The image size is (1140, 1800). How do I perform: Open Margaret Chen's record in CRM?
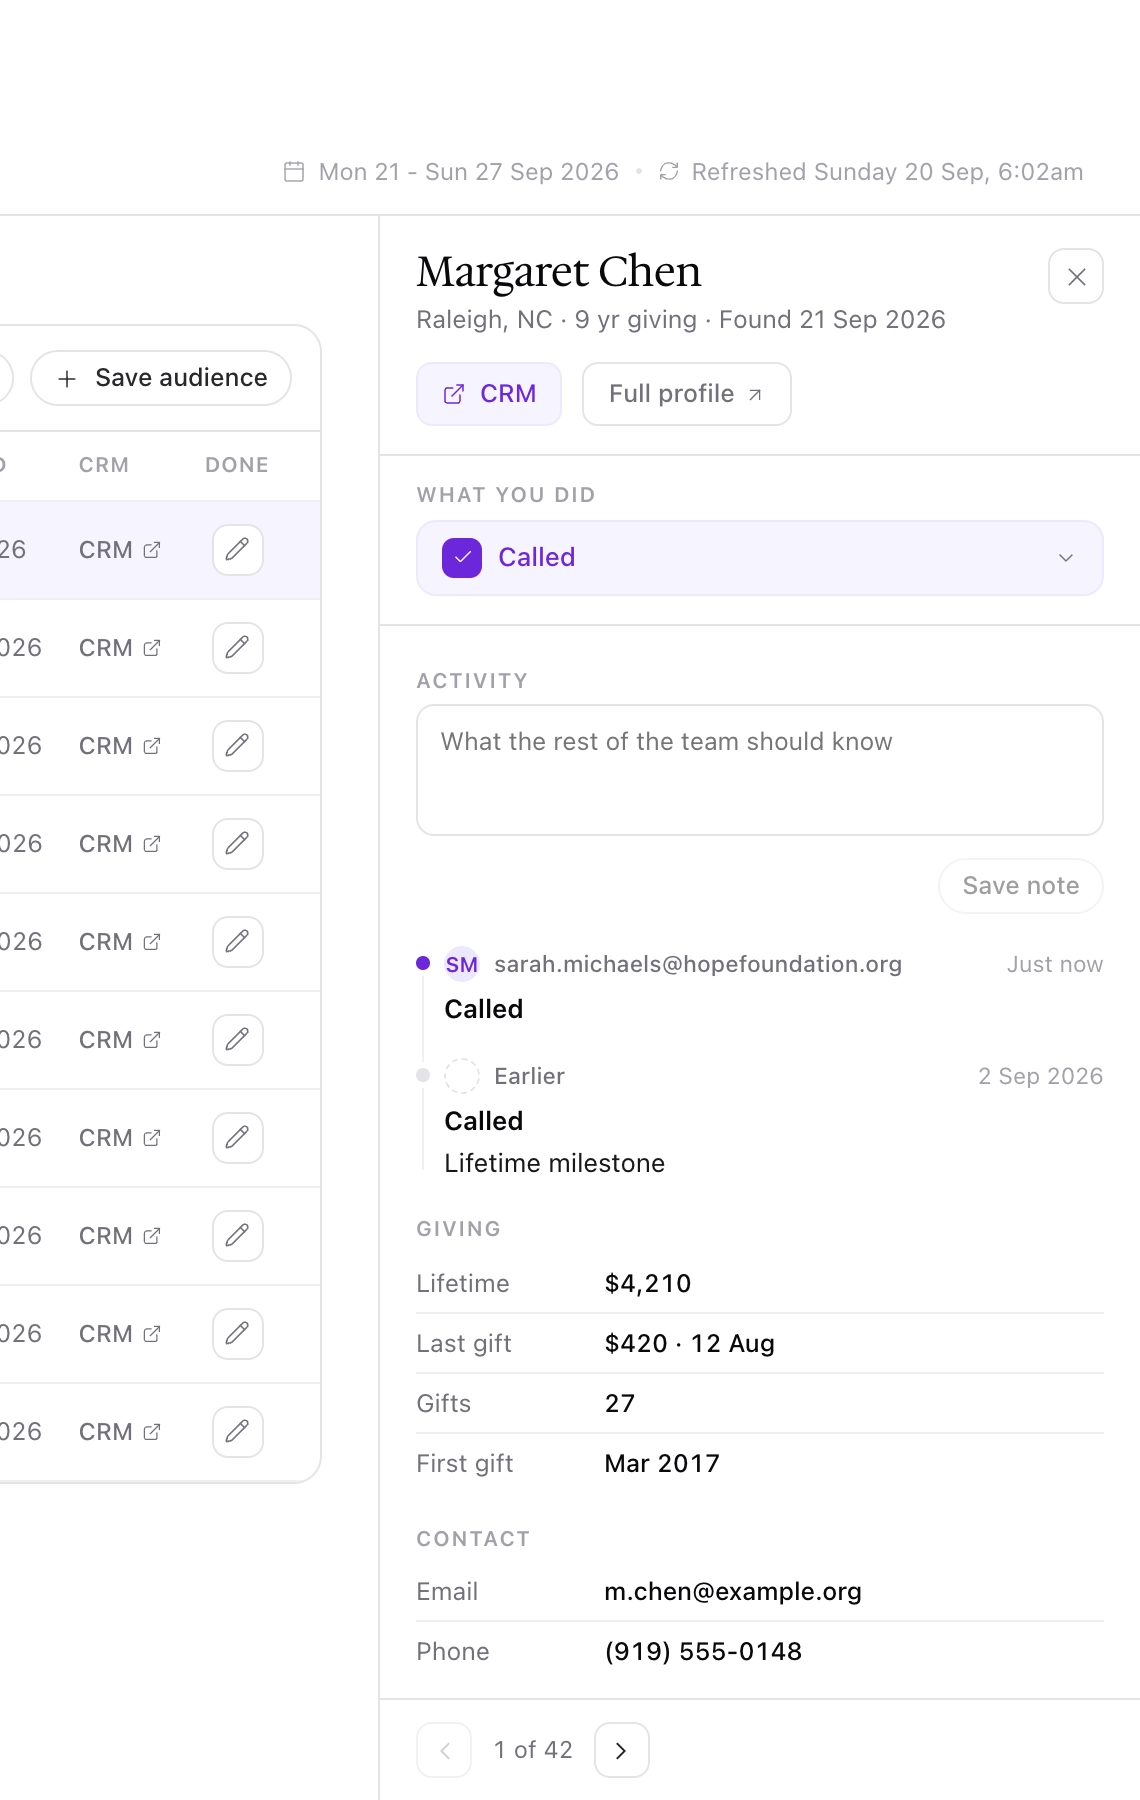point(489,394)
